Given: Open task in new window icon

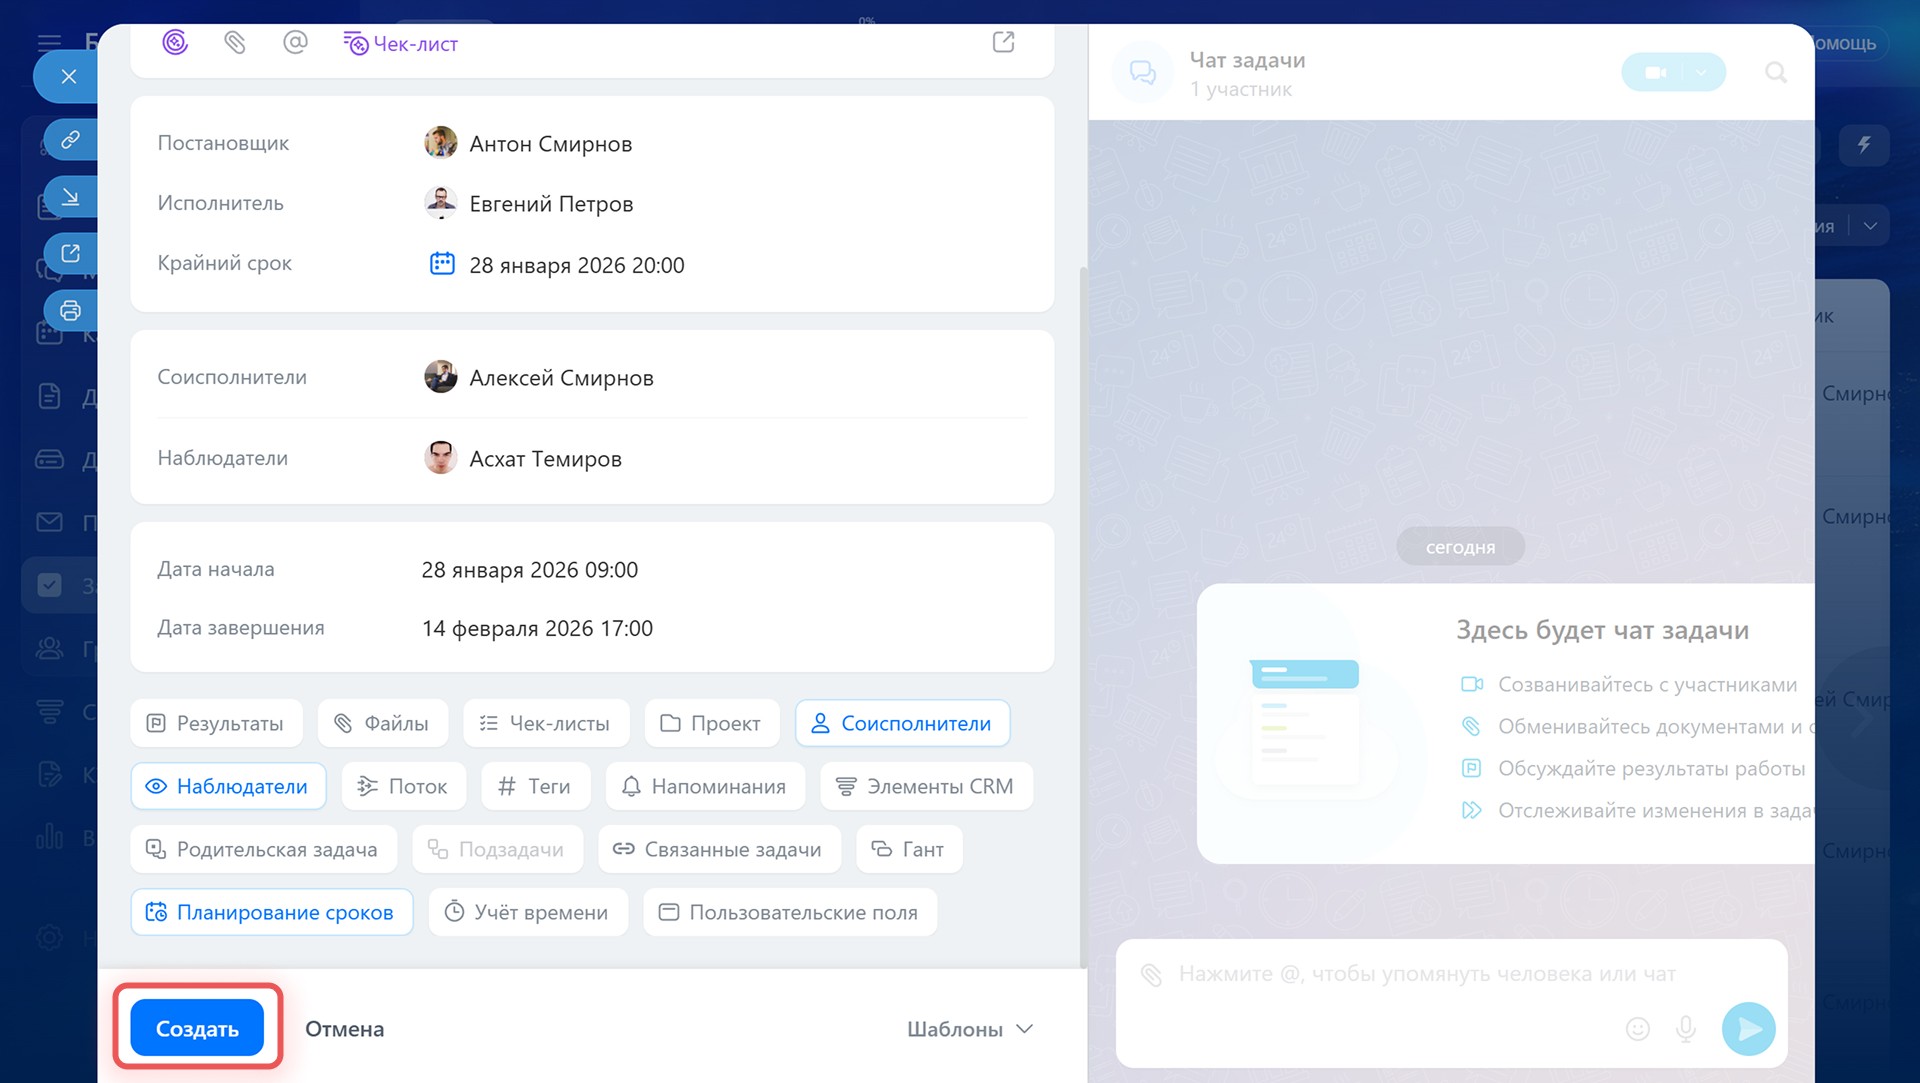Looking at the screenshot, I should (x=1003, y=42).
